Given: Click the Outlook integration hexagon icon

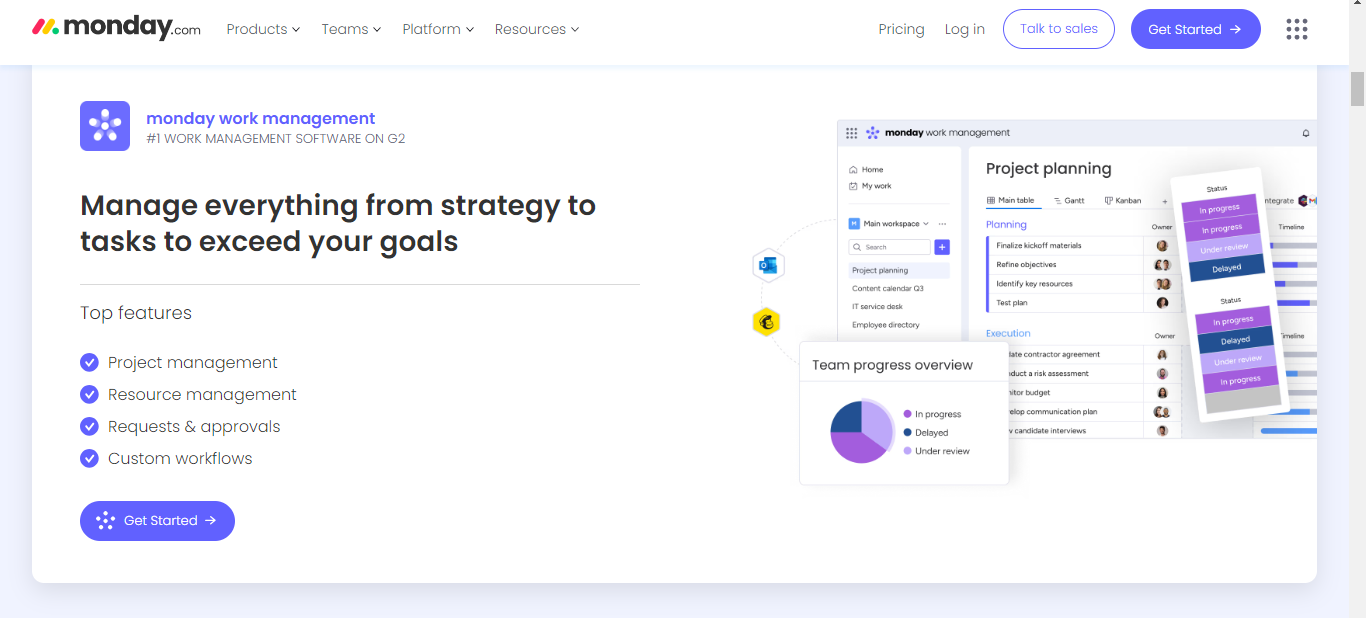Looking at the screenshot, I should [x=768, y=265].
